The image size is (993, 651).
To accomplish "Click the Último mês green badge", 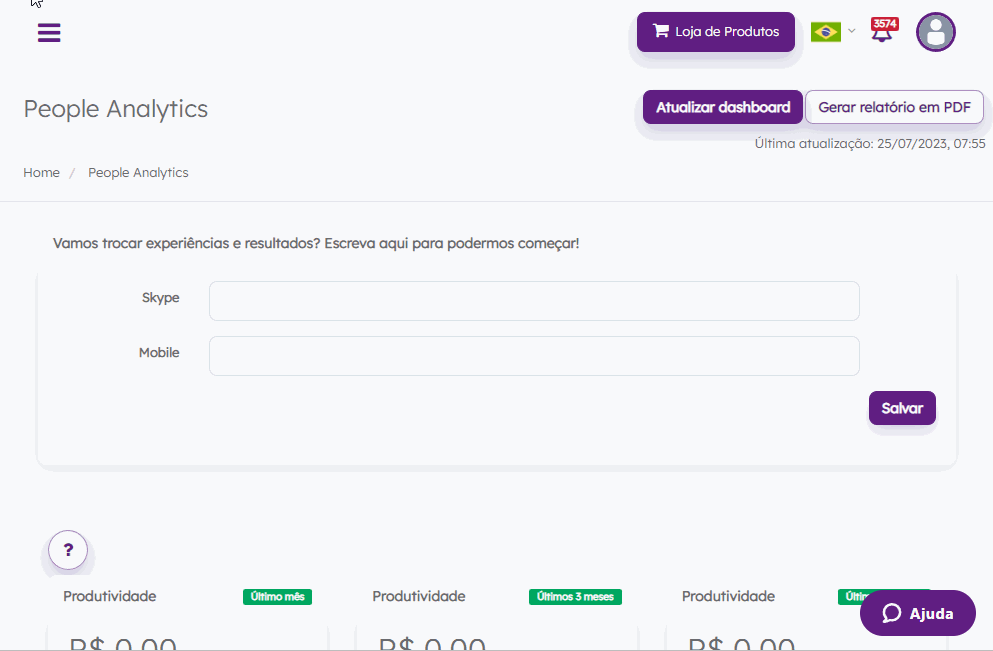I will pos(277,597).
